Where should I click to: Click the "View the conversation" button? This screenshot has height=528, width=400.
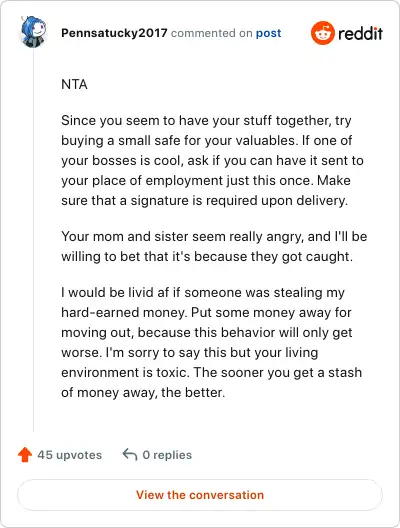[x=200, y=495]
